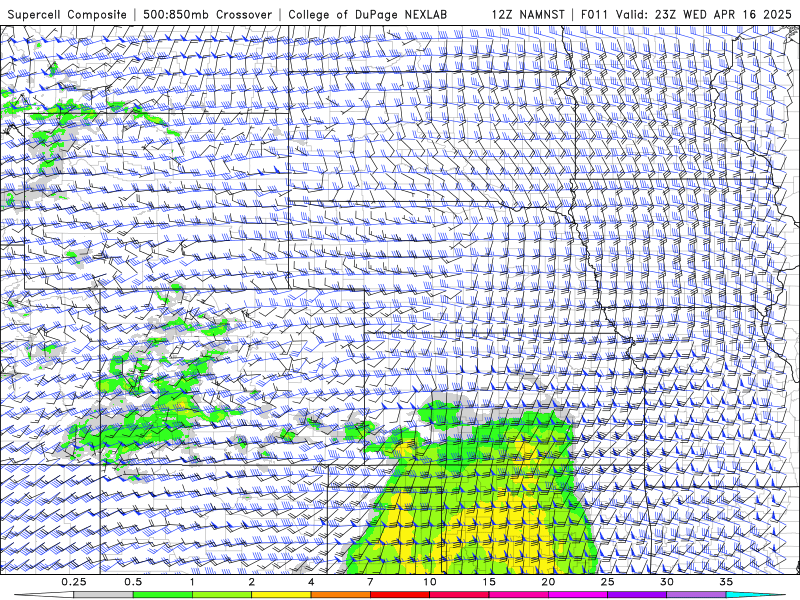Click the valid time 23Z WED APR 16 2025
This screenshot has width=800, height=600.
[723, 14]
